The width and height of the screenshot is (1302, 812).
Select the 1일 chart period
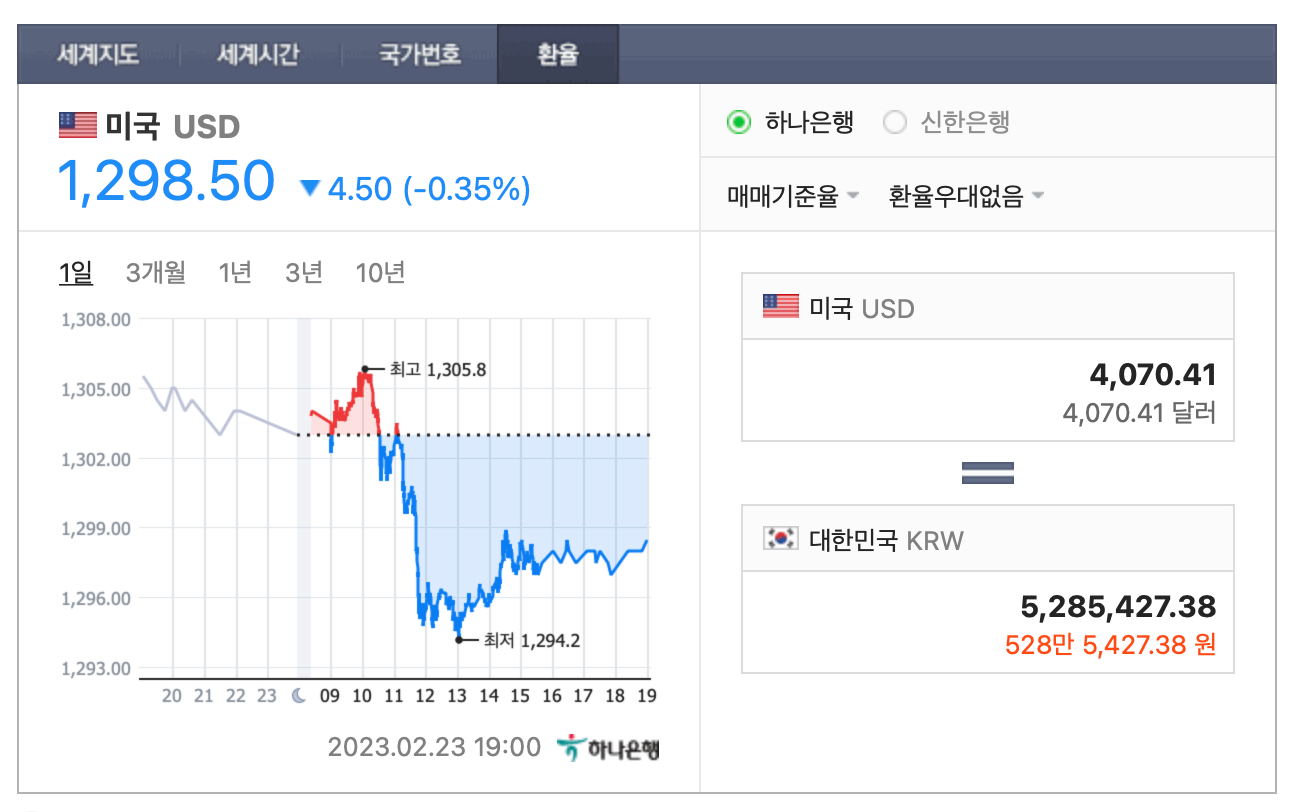(x=73, y=271)
